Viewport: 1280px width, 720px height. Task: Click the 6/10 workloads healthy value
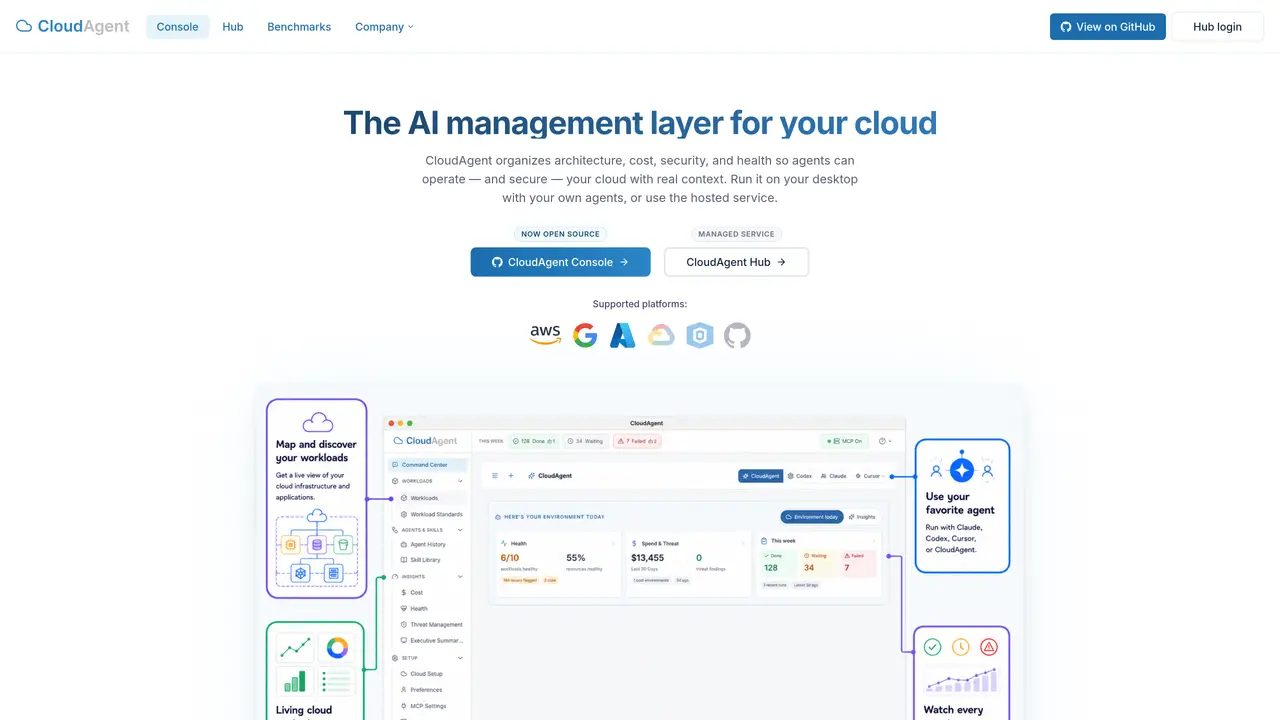(510, 558)
